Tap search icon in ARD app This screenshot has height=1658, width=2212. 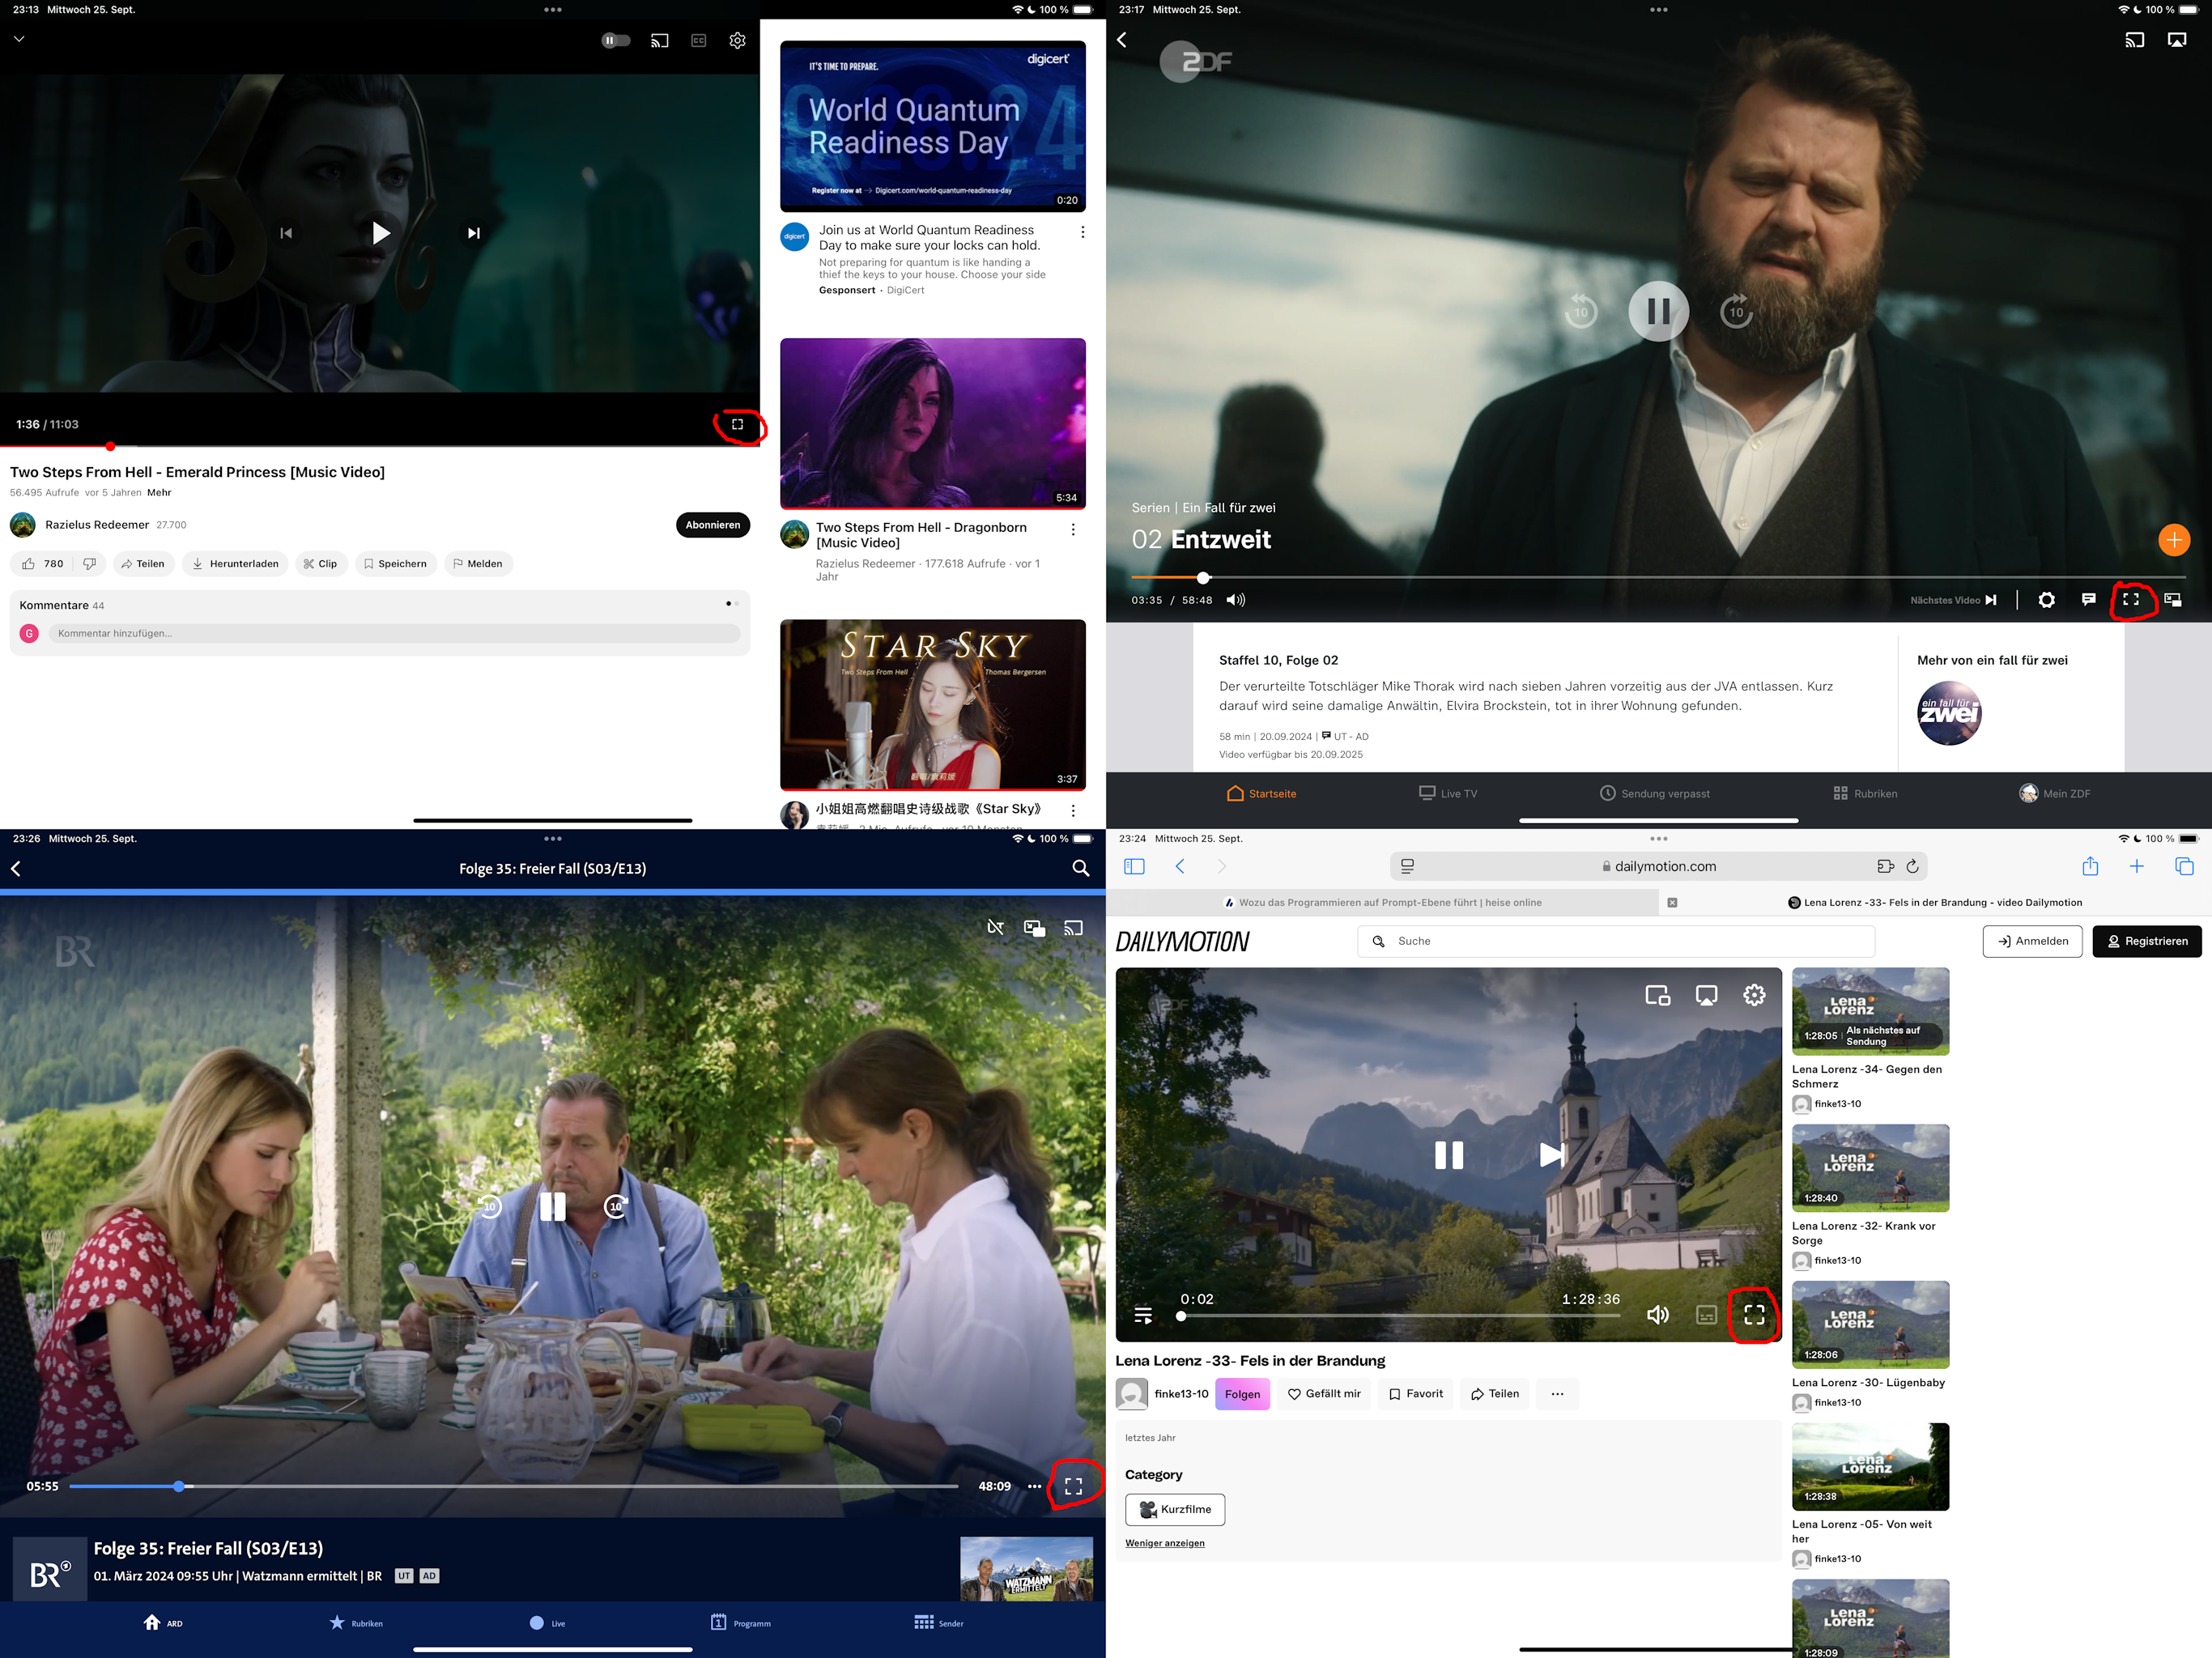[x=1081, y=869]
